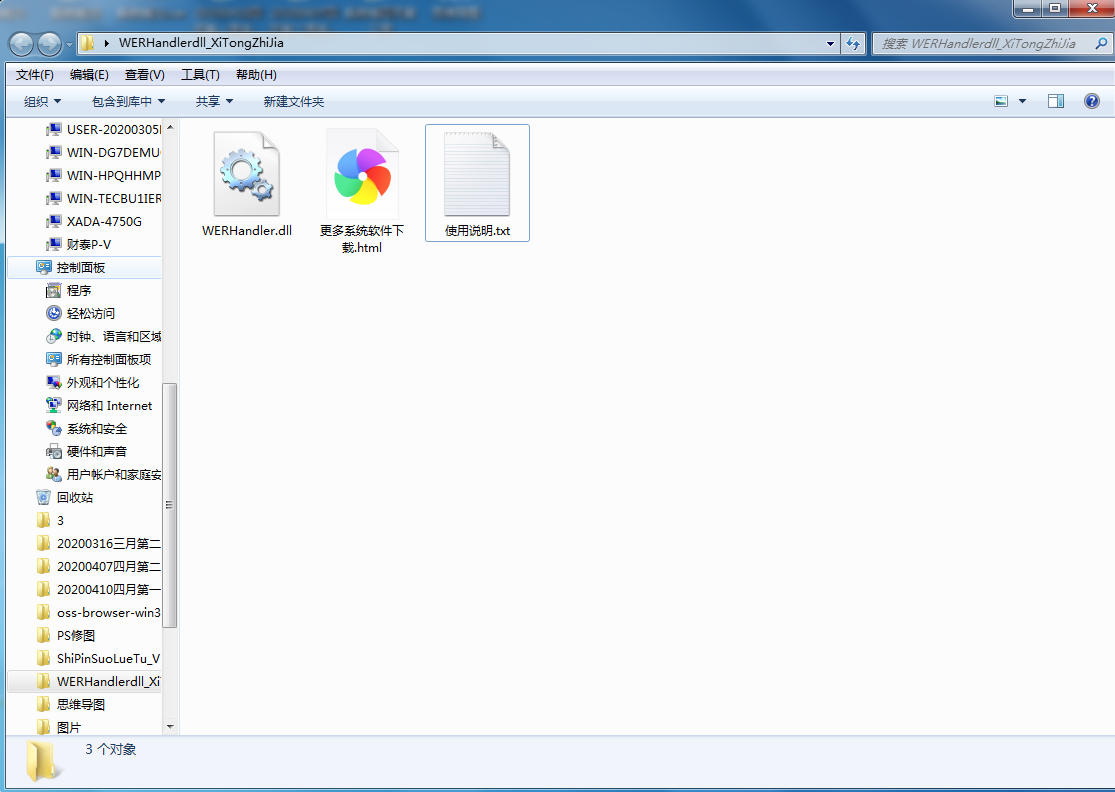
Task: Select oss-browser-win3 folder in tree
Action: pyautogui.click(x=98, y=613)
